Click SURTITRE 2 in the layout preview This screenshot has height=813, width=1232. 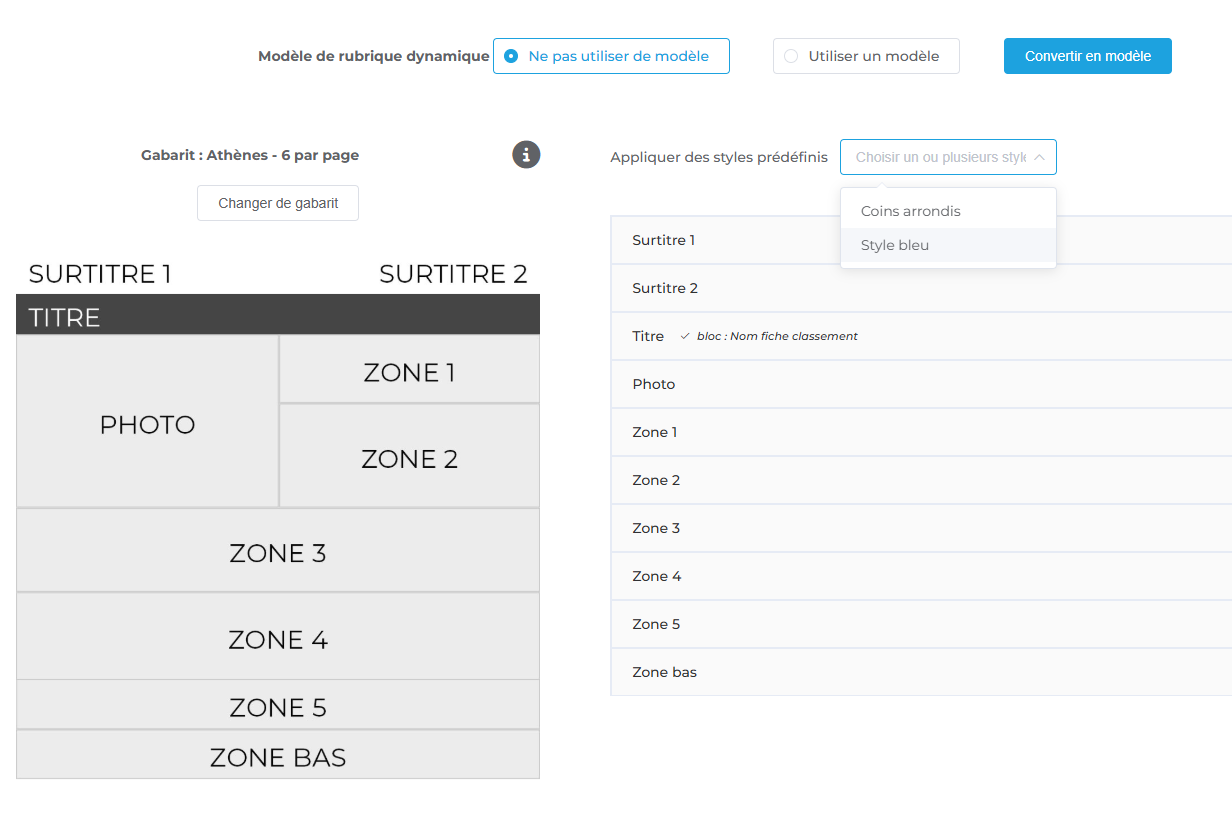pos(453,274)
